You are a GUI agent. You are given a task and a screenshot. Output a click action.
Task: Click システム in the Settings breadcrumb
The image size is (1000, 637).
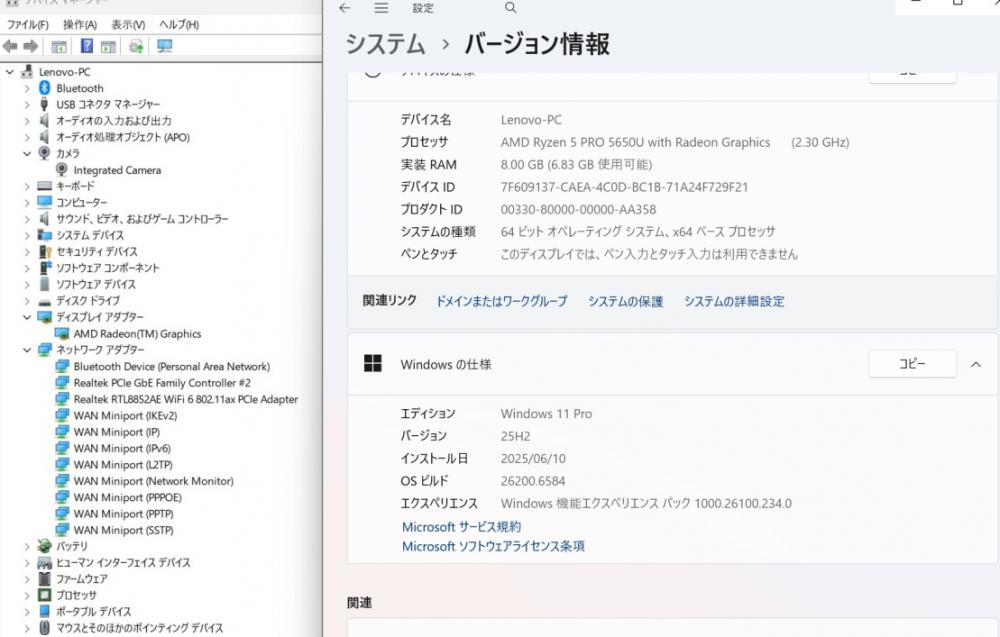(x=385, y=44)
